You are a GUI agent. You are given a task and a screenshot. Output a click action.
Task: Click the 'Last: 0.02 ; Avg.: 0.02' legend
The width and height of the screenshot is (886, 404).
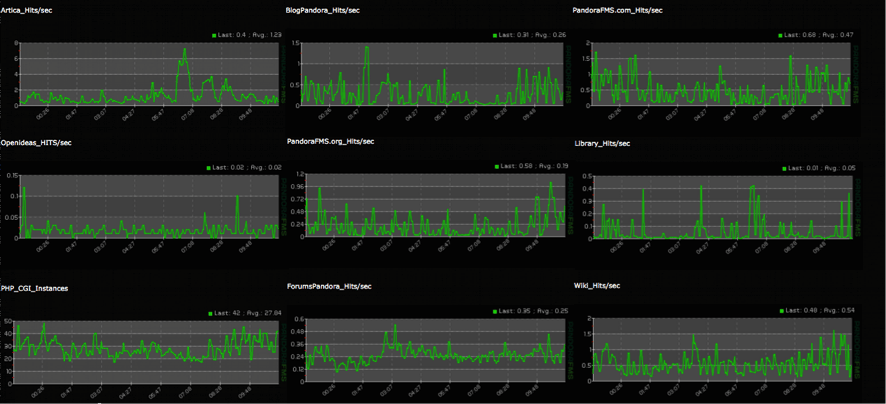point(246,168)
